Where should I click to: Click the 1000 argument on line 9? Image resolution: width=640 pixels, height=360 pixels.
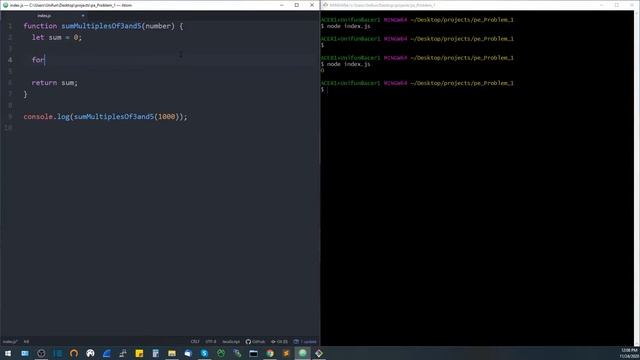pos(166,116)
